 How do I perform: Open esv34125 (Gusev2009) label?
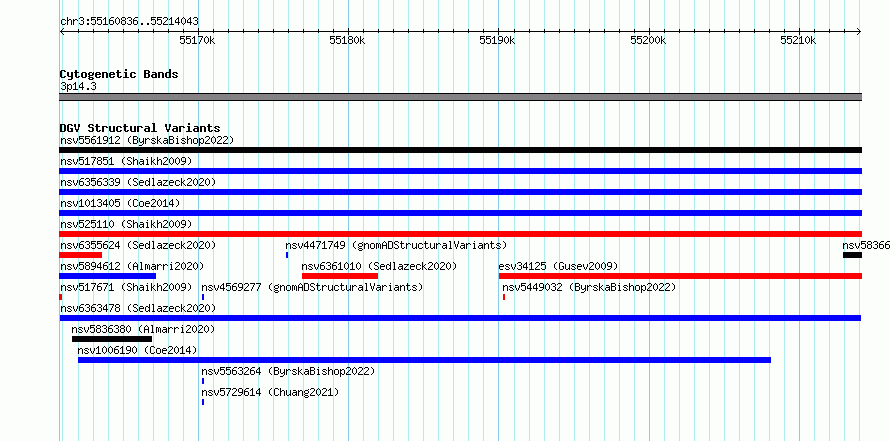pos(559,266)
